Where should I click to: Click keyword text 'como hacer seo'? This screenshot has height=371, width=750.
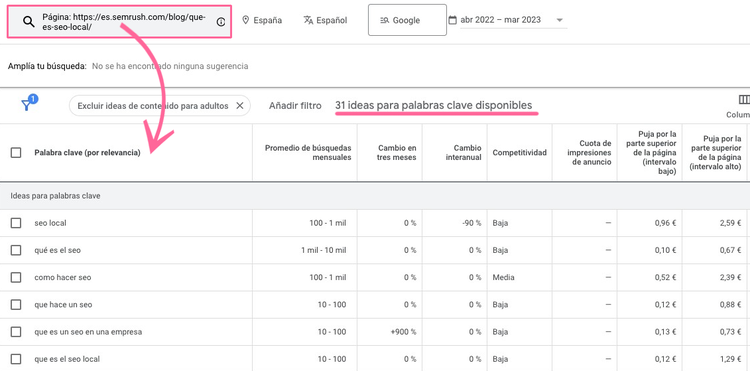tap(63, 277)
